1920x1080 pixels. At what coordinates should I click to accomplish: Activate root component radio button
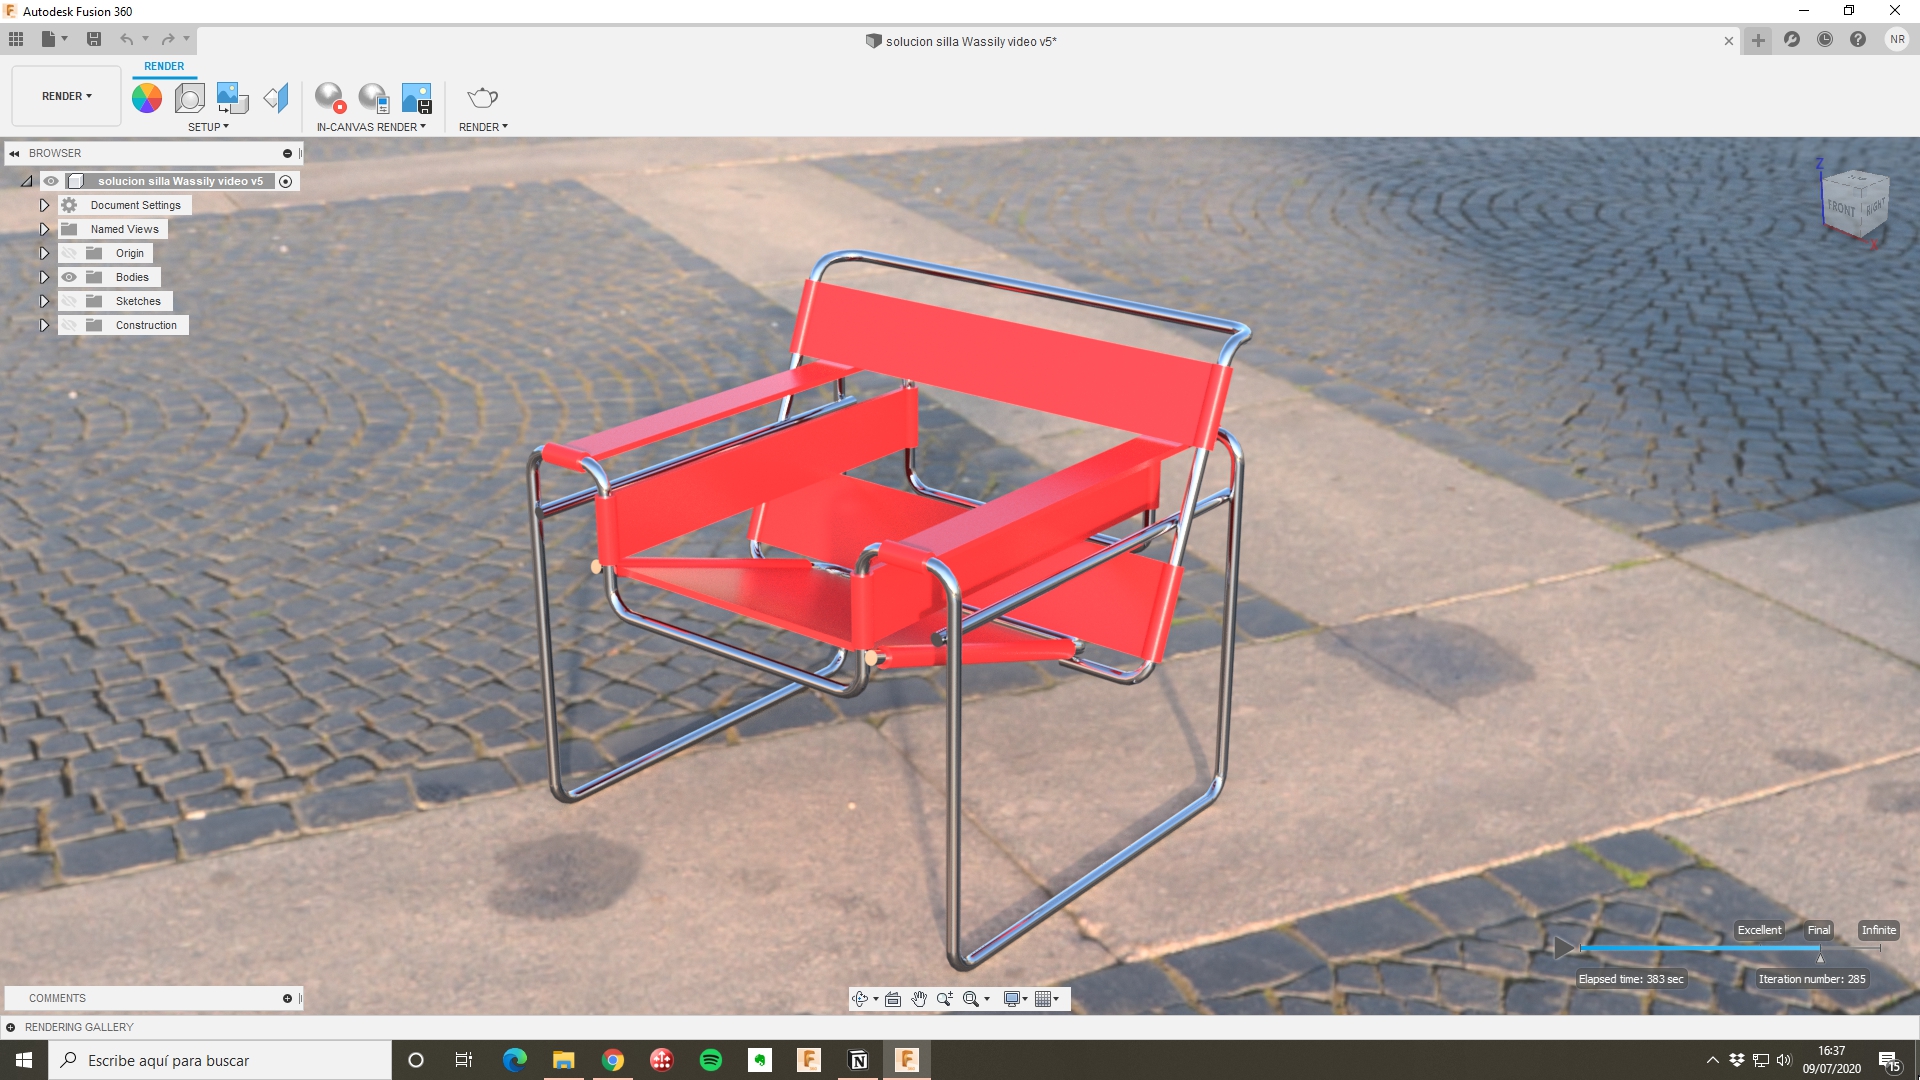point(286,181)
